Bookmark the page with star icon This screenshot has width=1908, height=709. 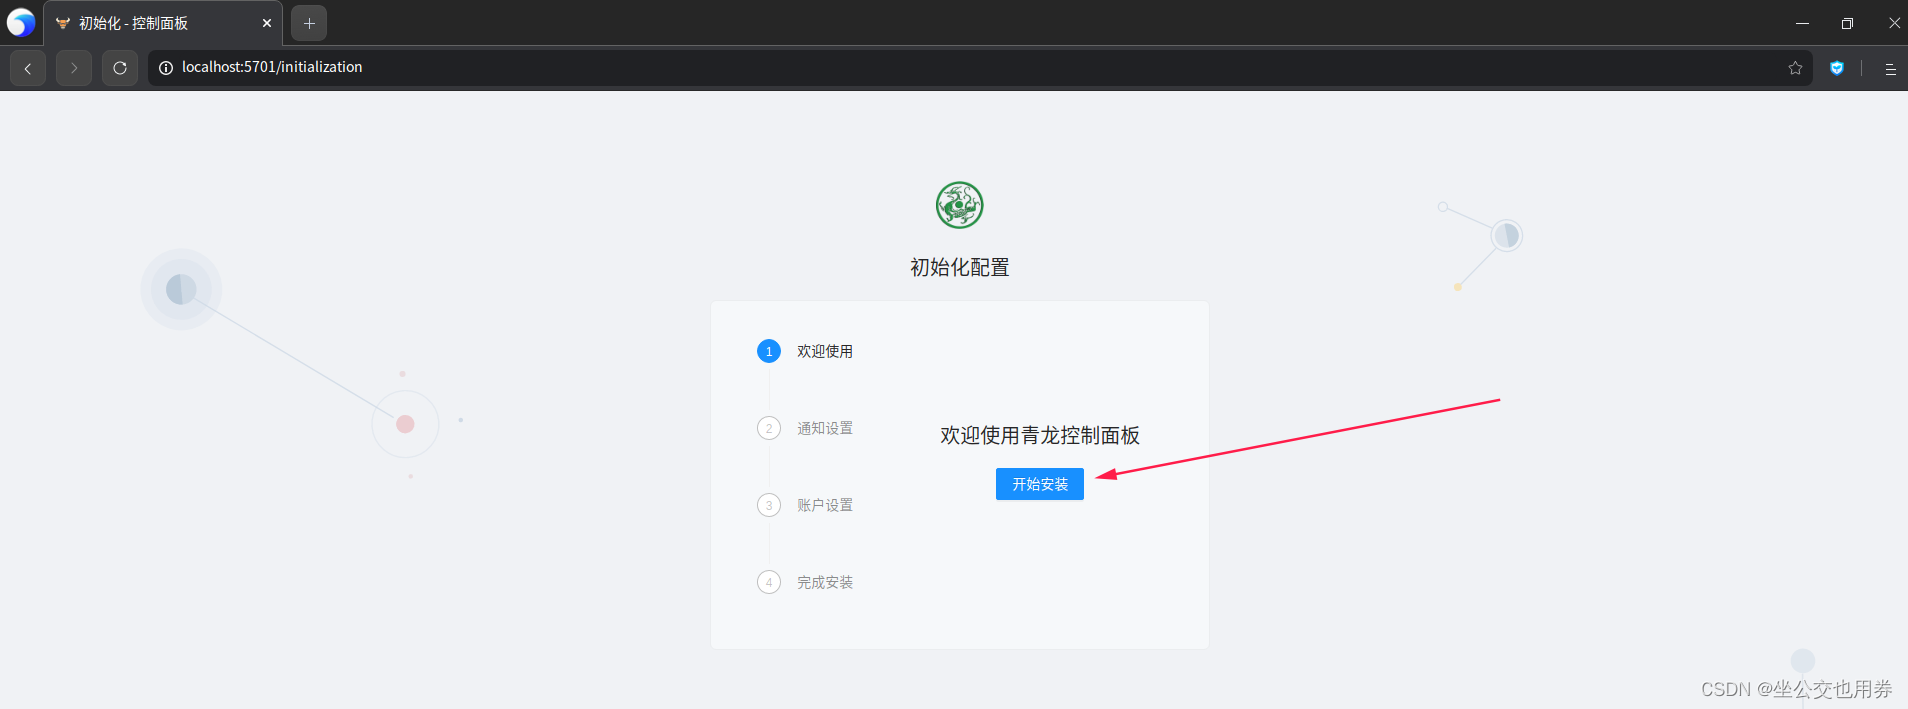(1795, 68)
